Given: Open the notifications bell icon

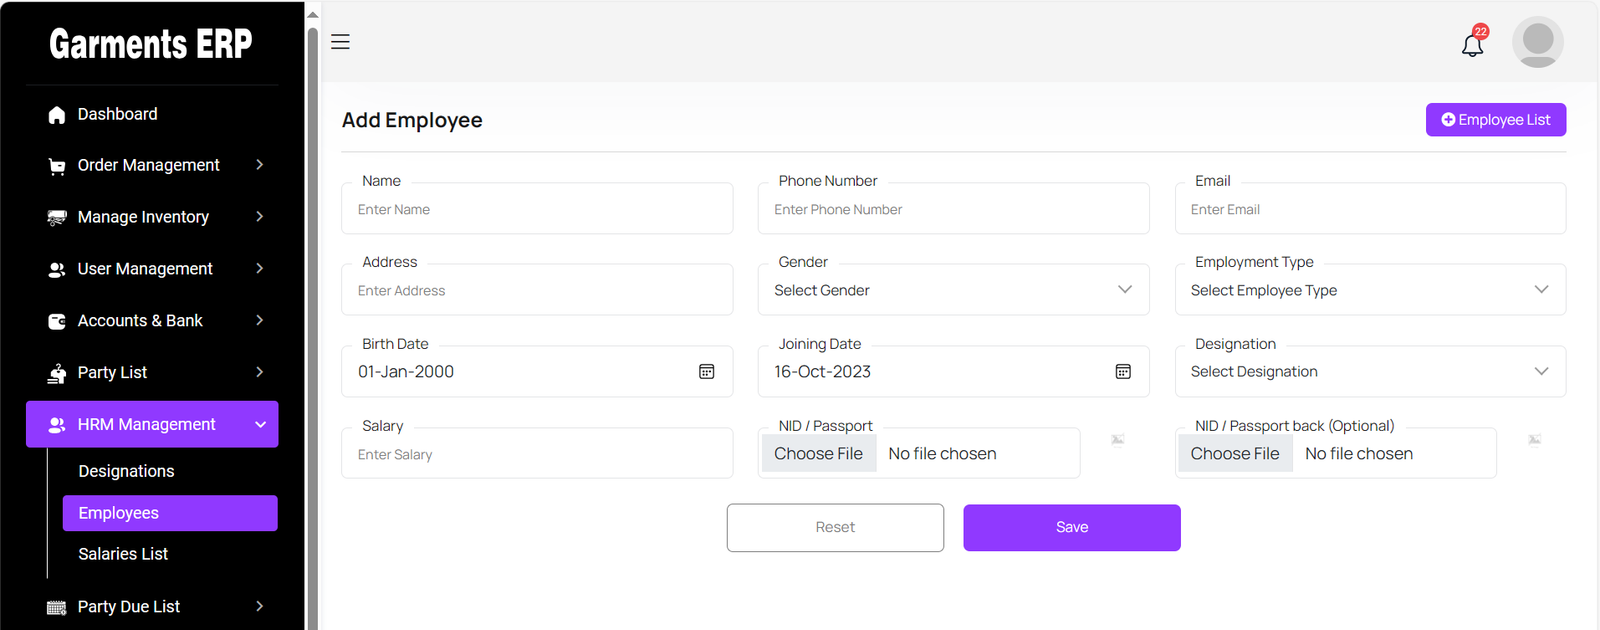Looking at the screenshot, I should (1472, 45).
